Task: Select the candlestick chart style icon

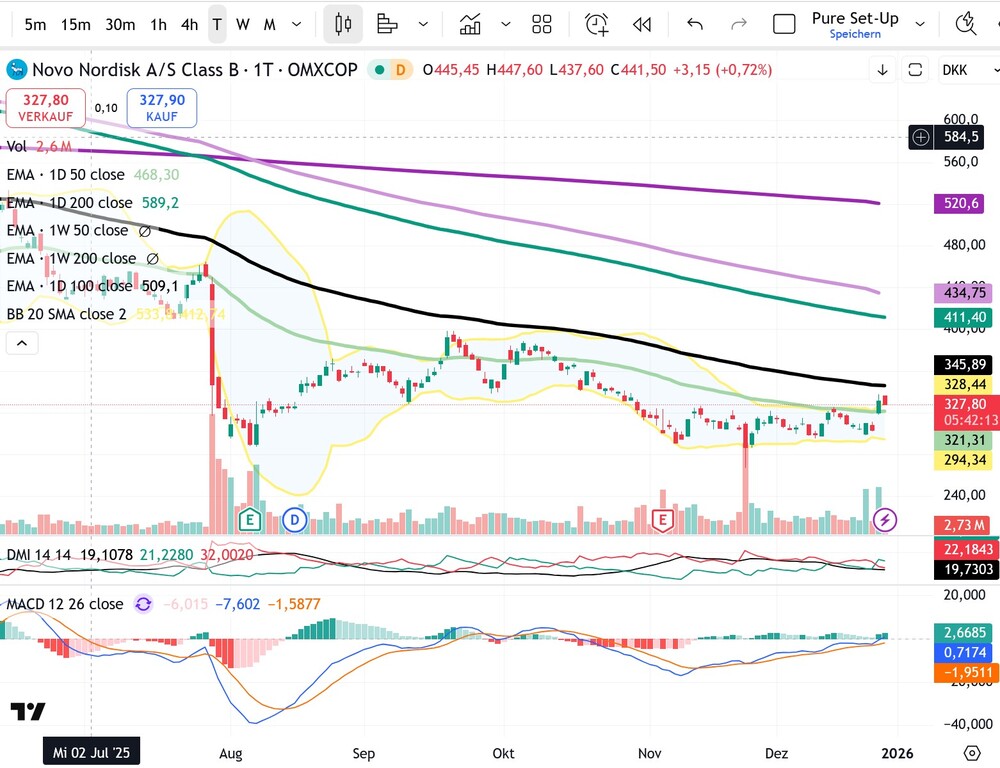Action: [x=343, y=24]
